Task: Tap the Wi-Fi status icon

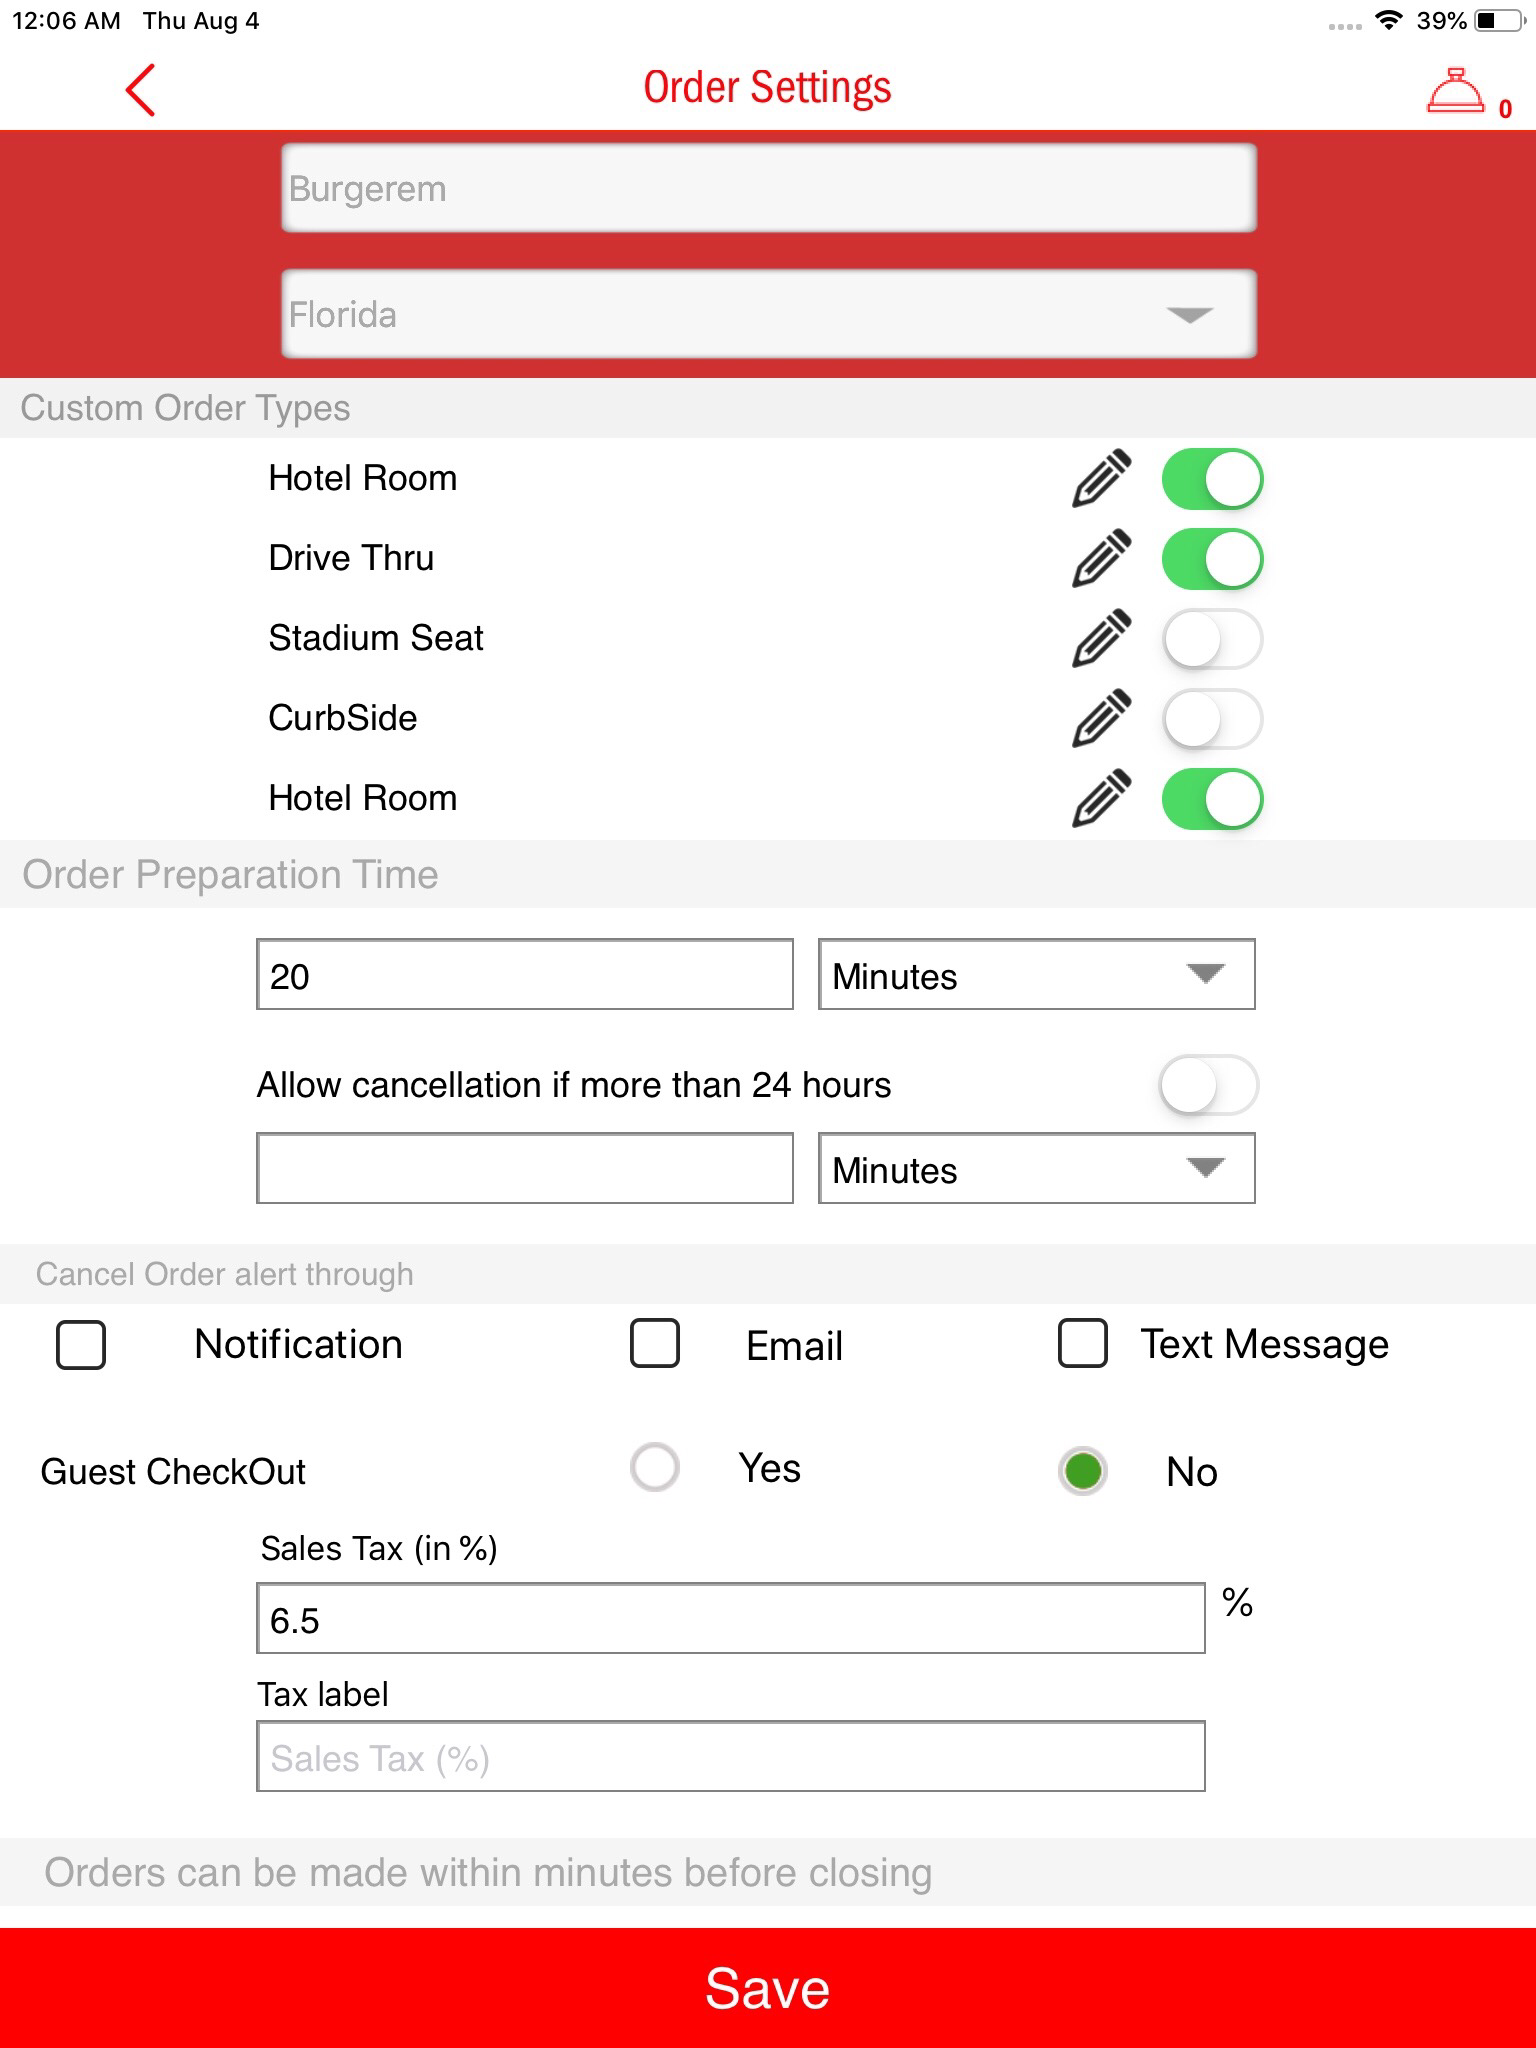Action: coord(1388,21)
